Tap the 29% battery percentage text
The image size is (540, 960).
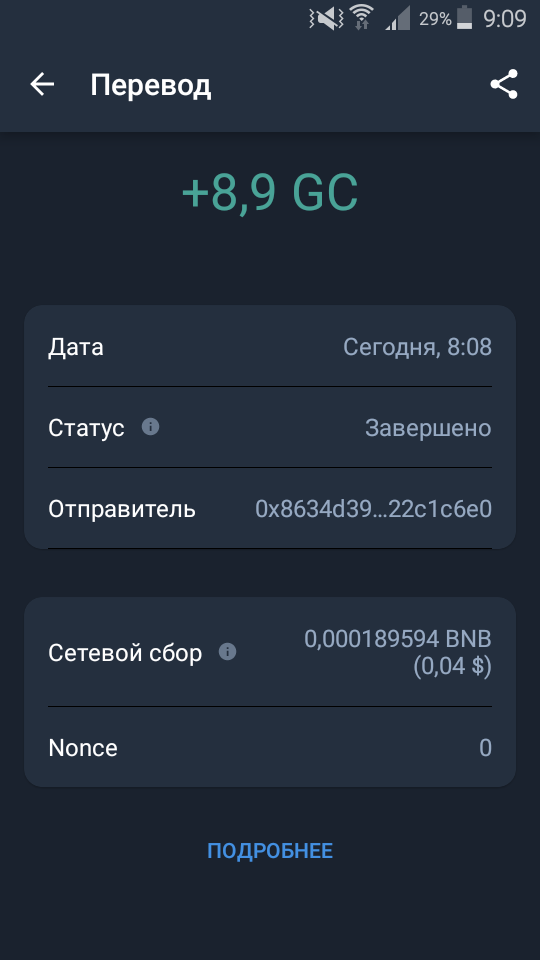click(435, 19)
